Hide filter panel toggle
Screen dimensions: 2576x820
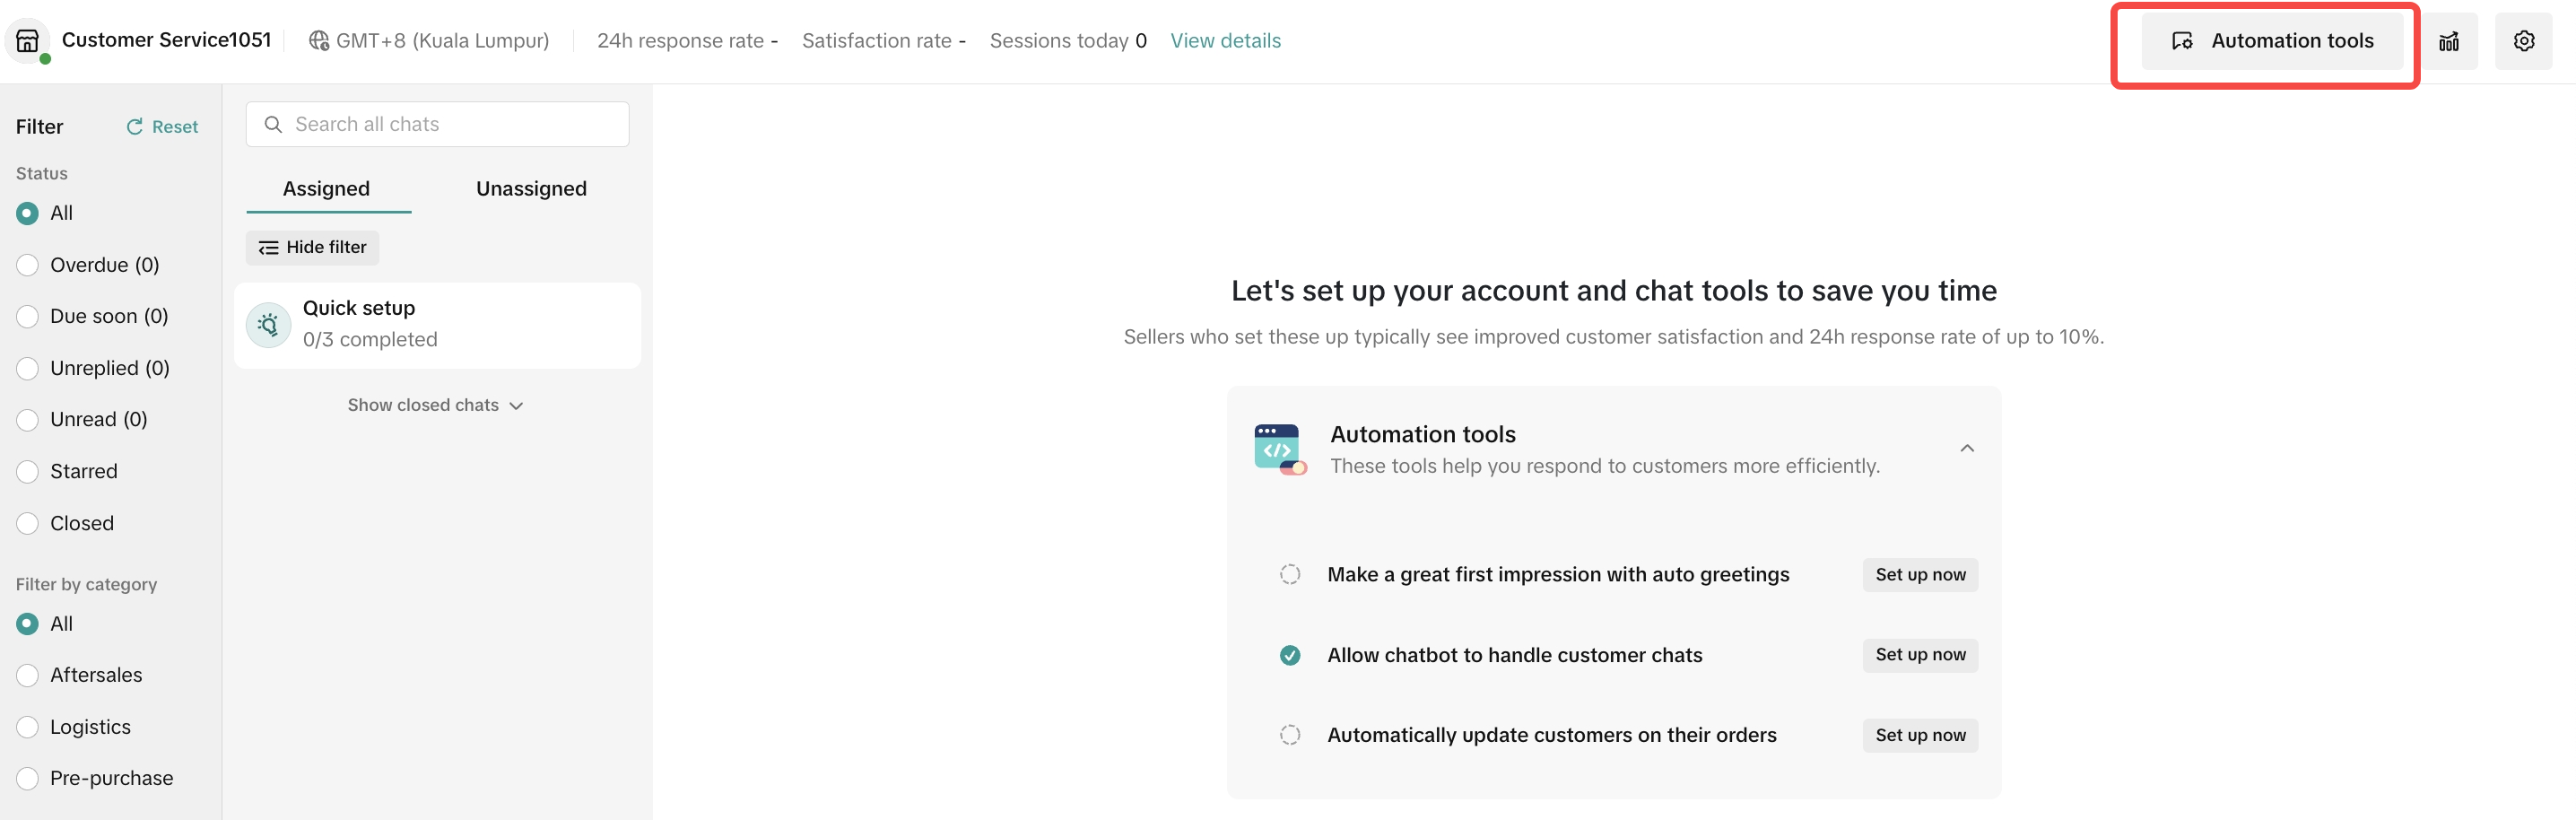point(312,247)
